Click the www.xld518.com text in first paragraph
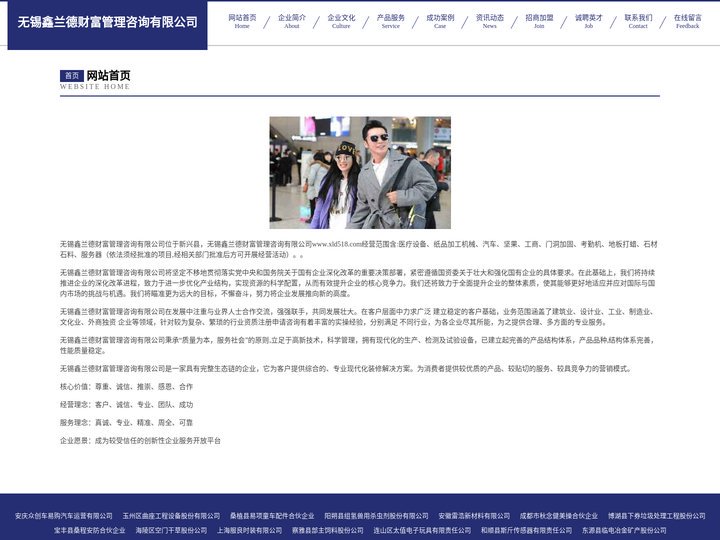This screenshot has height=540, width=720. pos(337,244)
